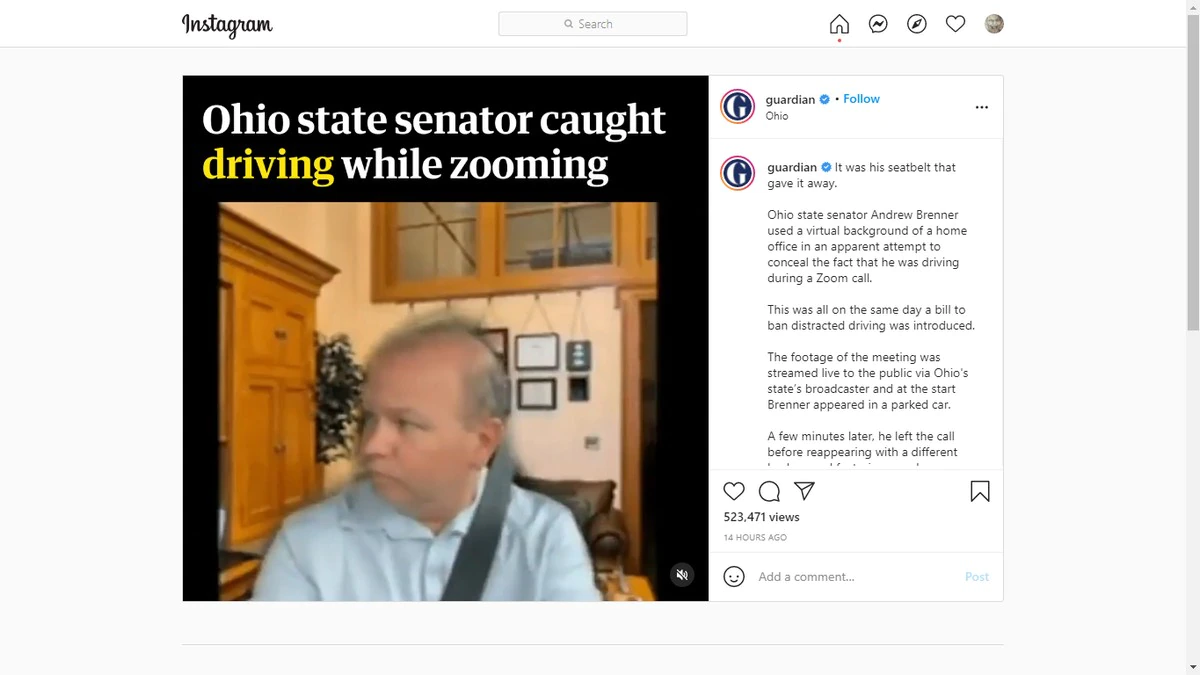
Task: Go to the Home feed icon
Action: pyautogui.click(x=839, y=24)
